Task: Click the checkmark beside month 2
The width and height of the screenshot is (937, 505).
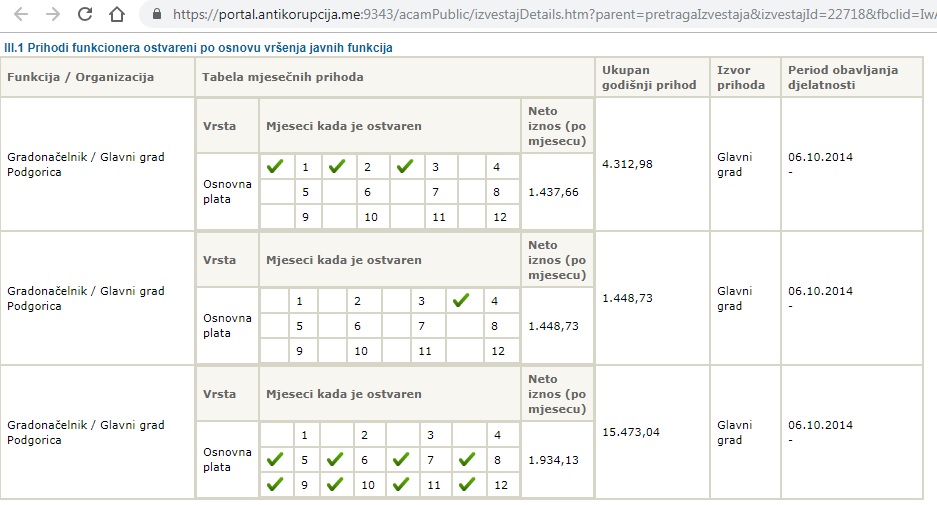Action: click(x=338, y=166)
